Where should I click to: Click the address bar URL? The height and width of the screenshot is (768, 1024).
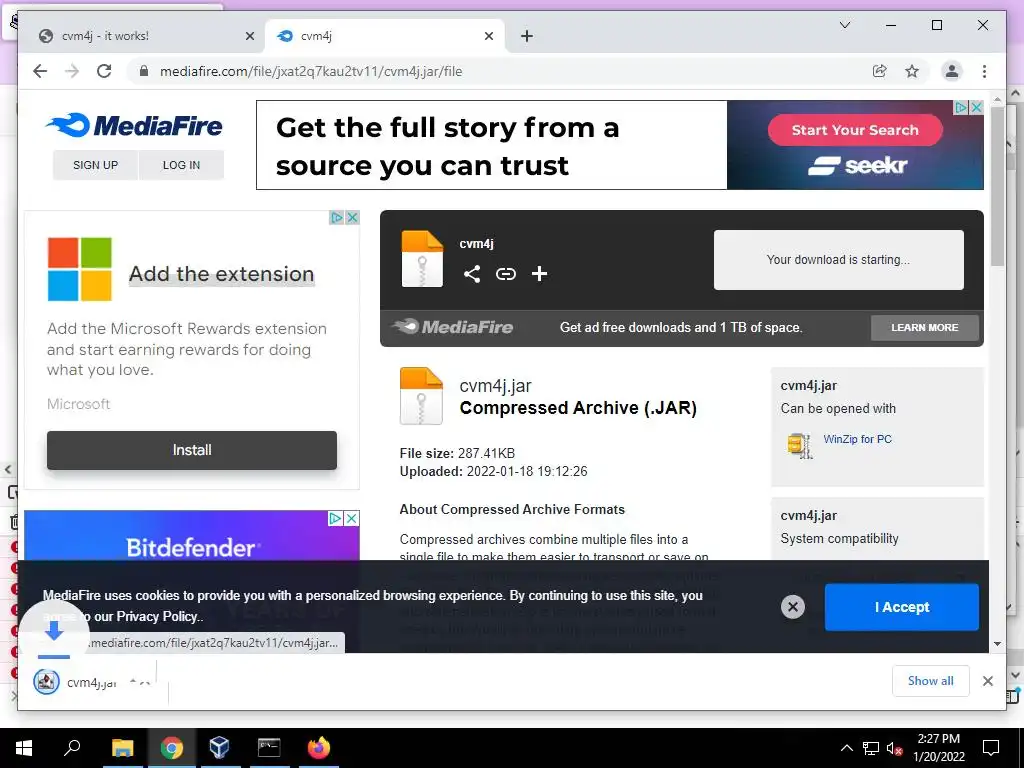coord(311,71)
